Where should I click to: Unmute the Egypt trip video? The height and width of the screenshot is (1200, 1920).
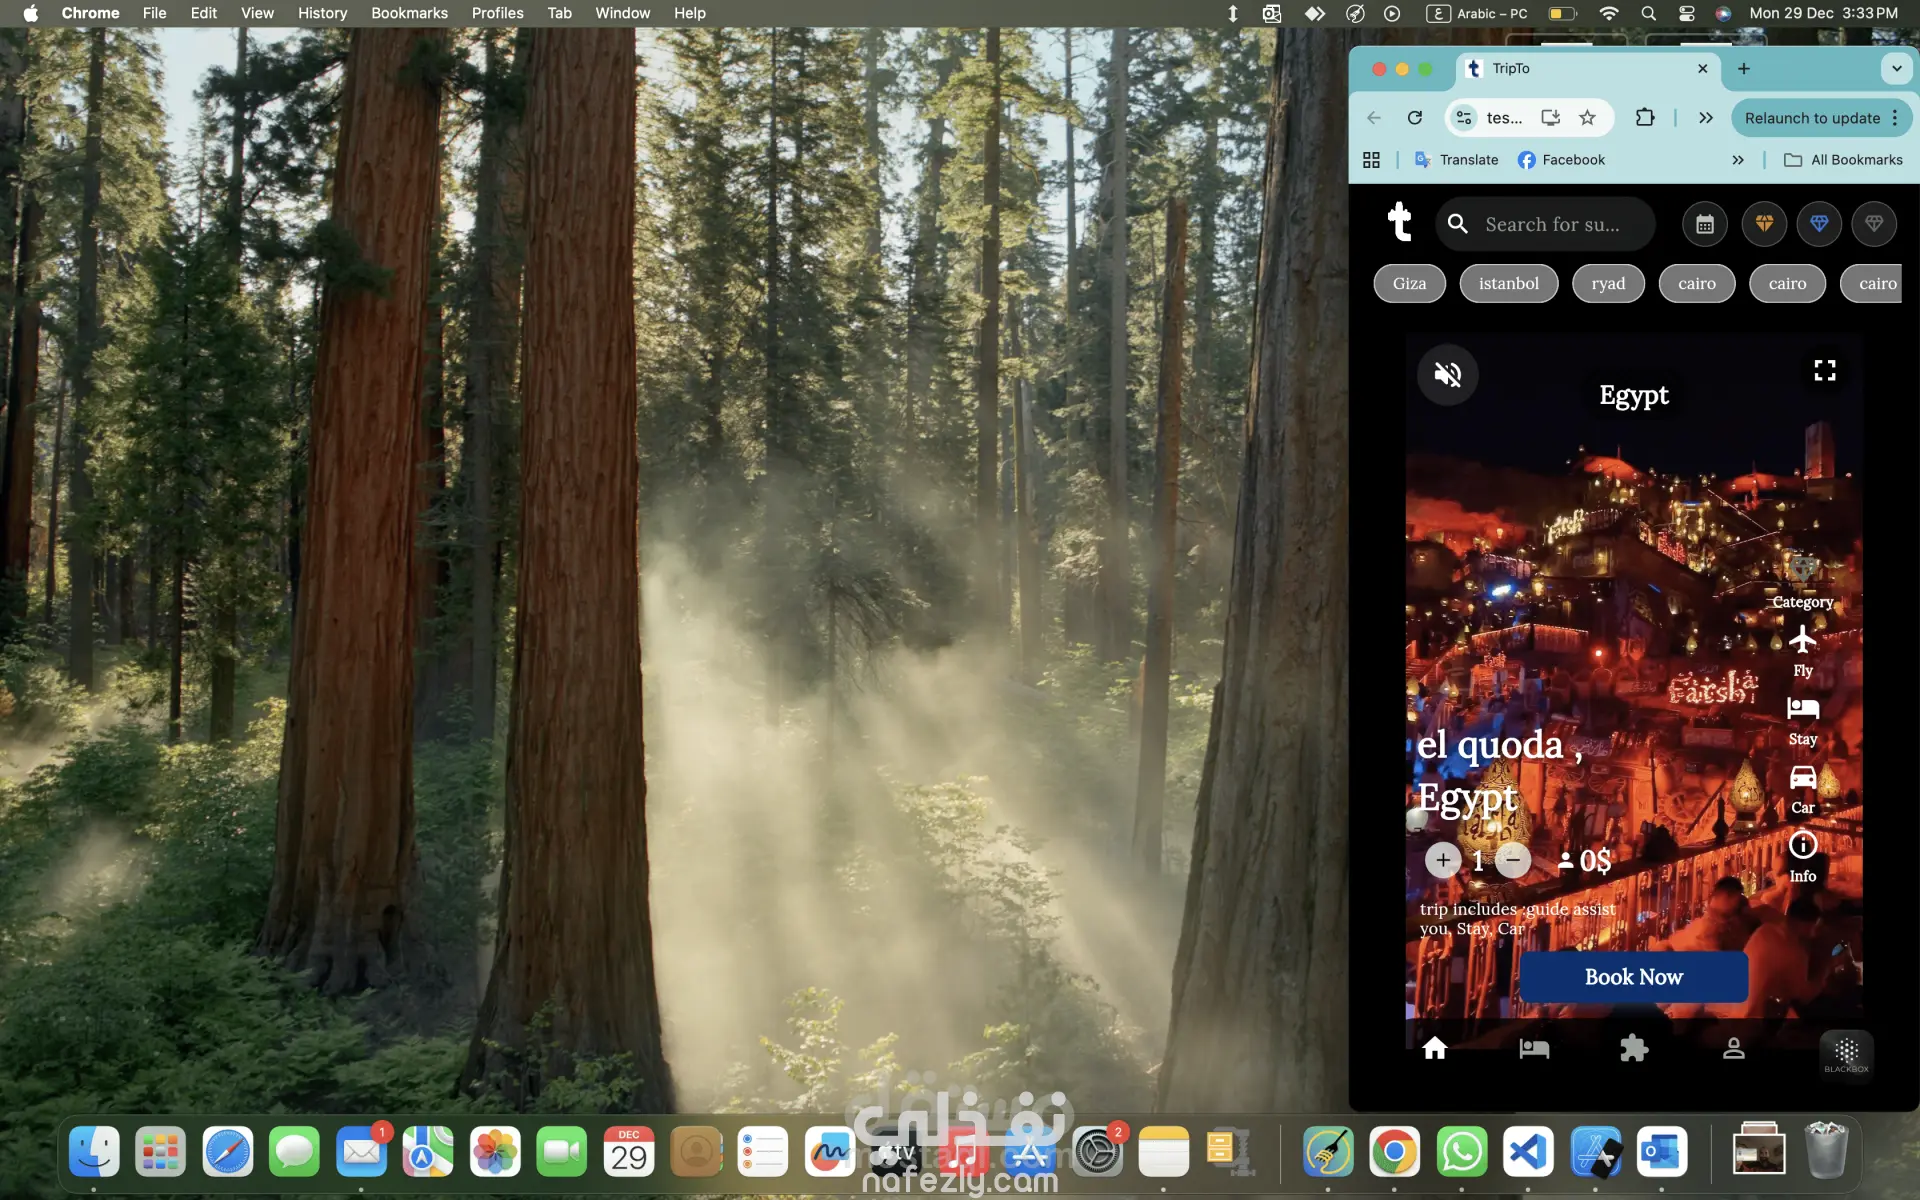point(1447,374)
